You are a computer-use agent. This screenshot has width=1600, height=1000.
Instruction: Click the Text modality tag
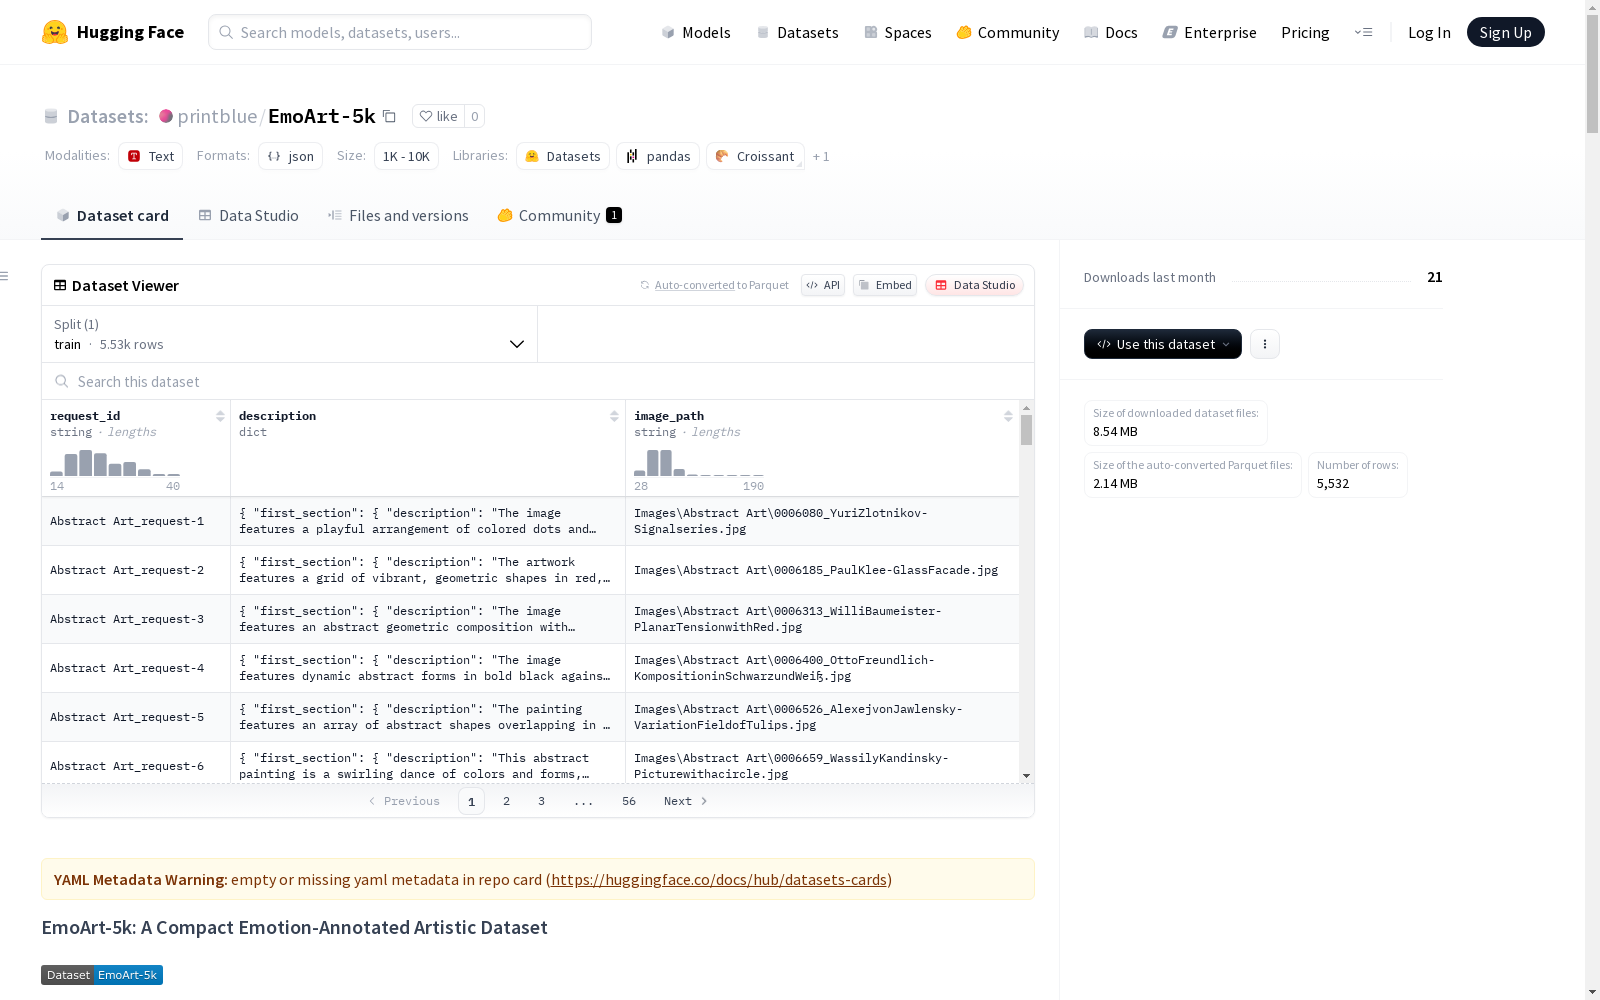coord(151,156)
